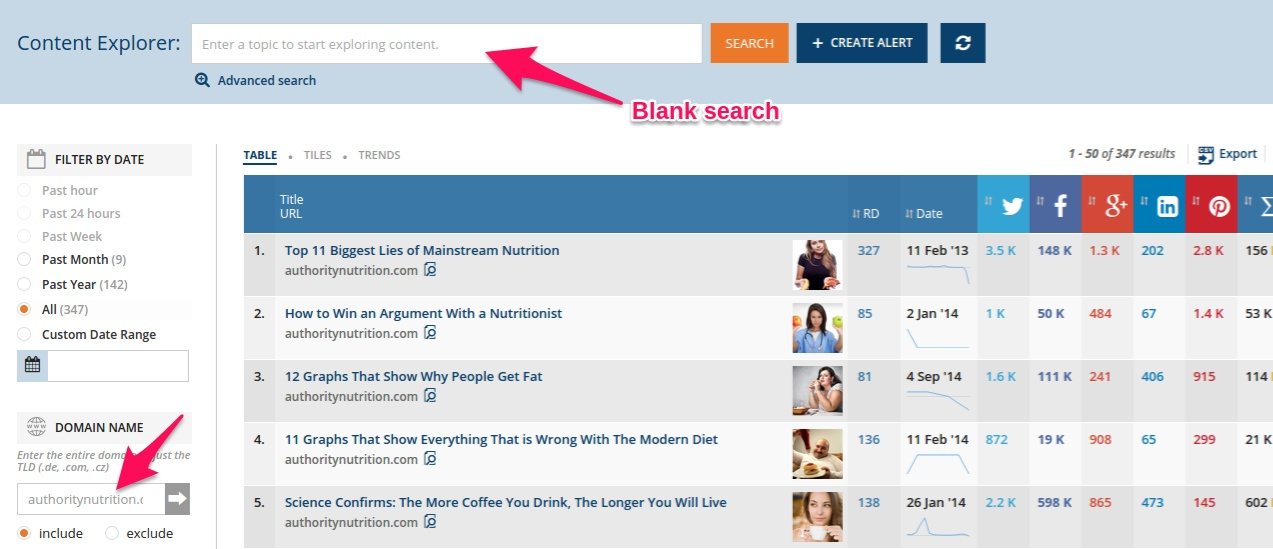
Task: Select the Past Year radio button
Action: (24, 285)
